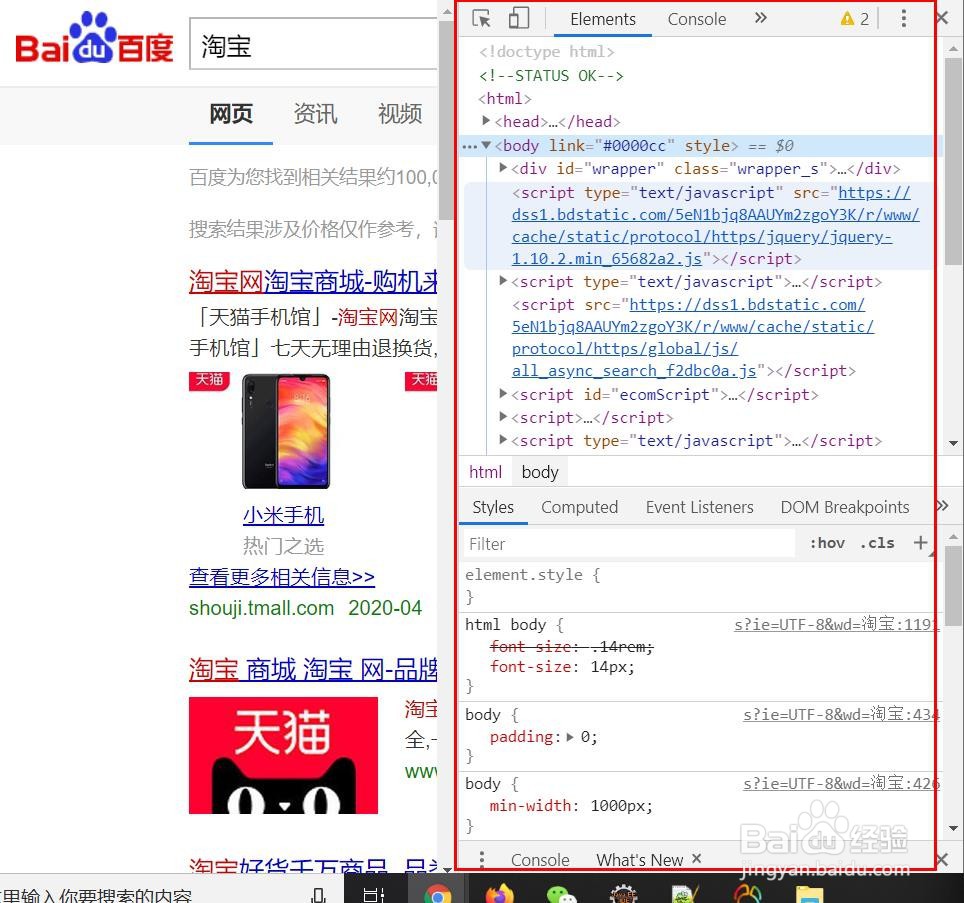Open the Computed tab
Viewport: 964px width, 903px height.
579,507
